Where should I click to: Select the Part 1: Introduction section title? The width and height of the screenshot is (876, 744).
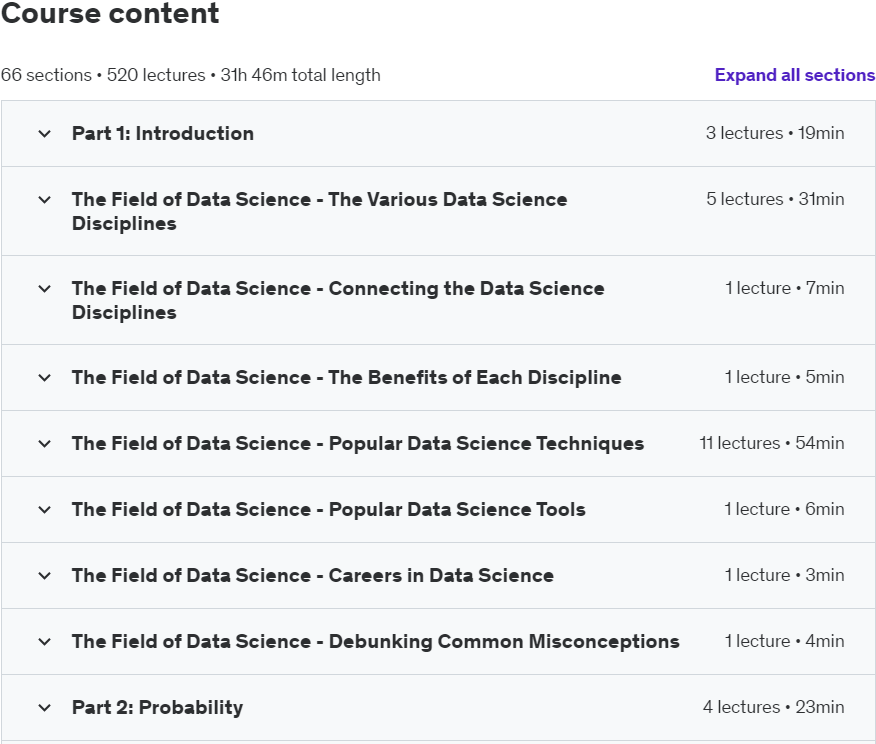(163, 134)
